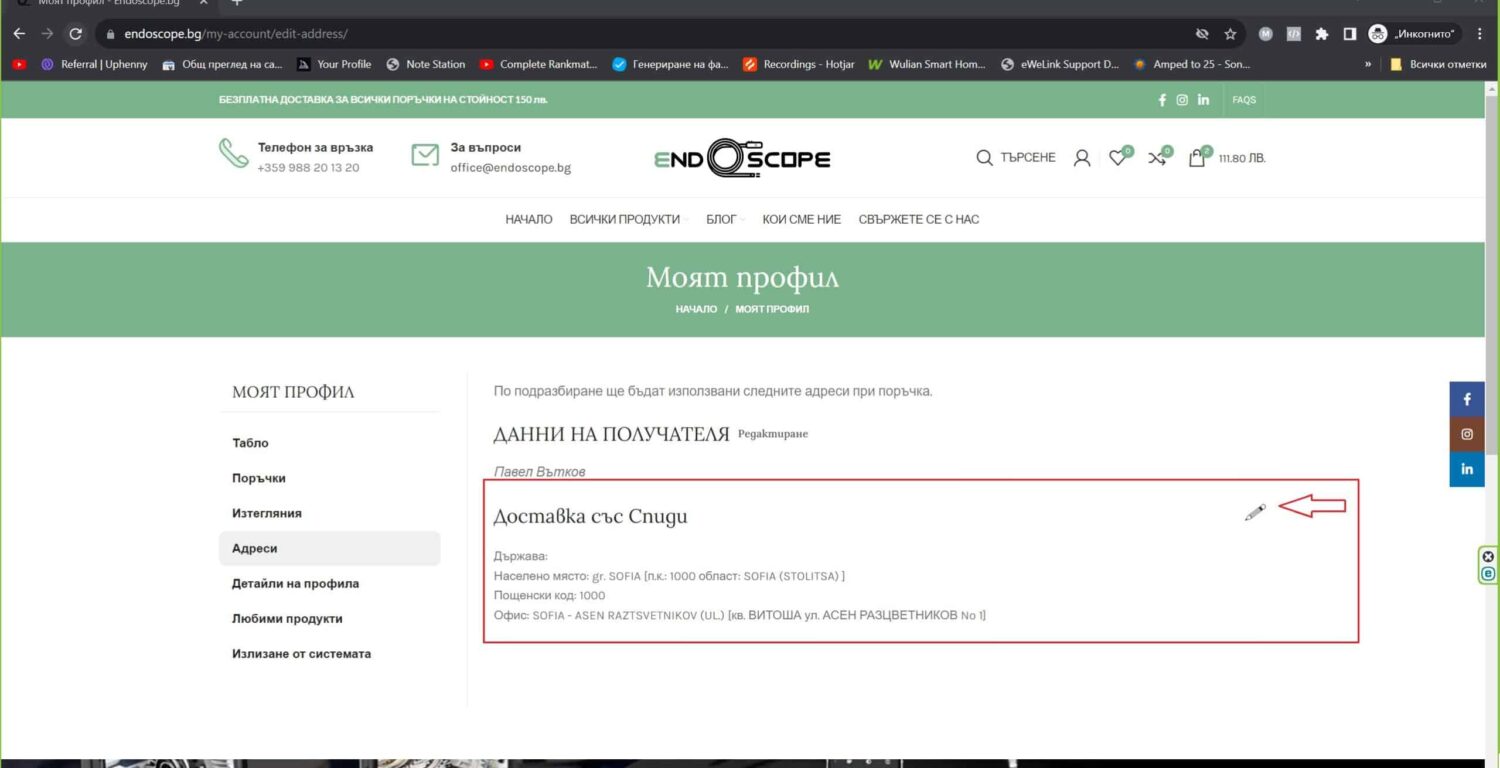Reload the page with the refresh icon
Image resolution: width=1500 pixels, height=768 pixels.
click(76, 34)
